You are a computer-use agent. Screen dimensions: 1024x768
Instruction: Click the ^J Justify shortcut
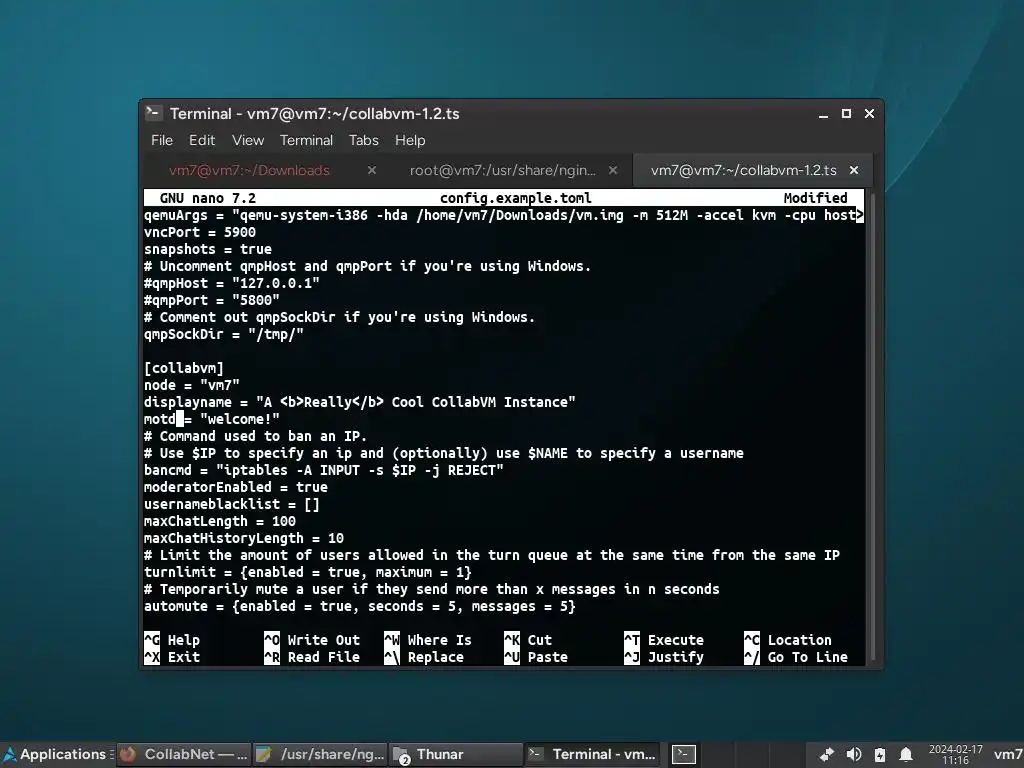pyautogui.click(x=664, y=657)
